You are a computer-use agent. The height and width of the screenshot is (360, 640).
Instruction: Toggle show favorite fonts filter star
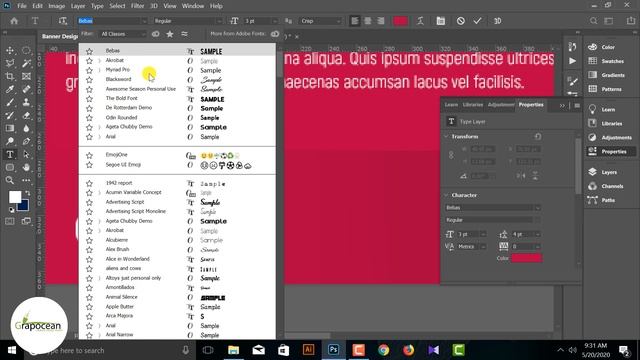170,34
